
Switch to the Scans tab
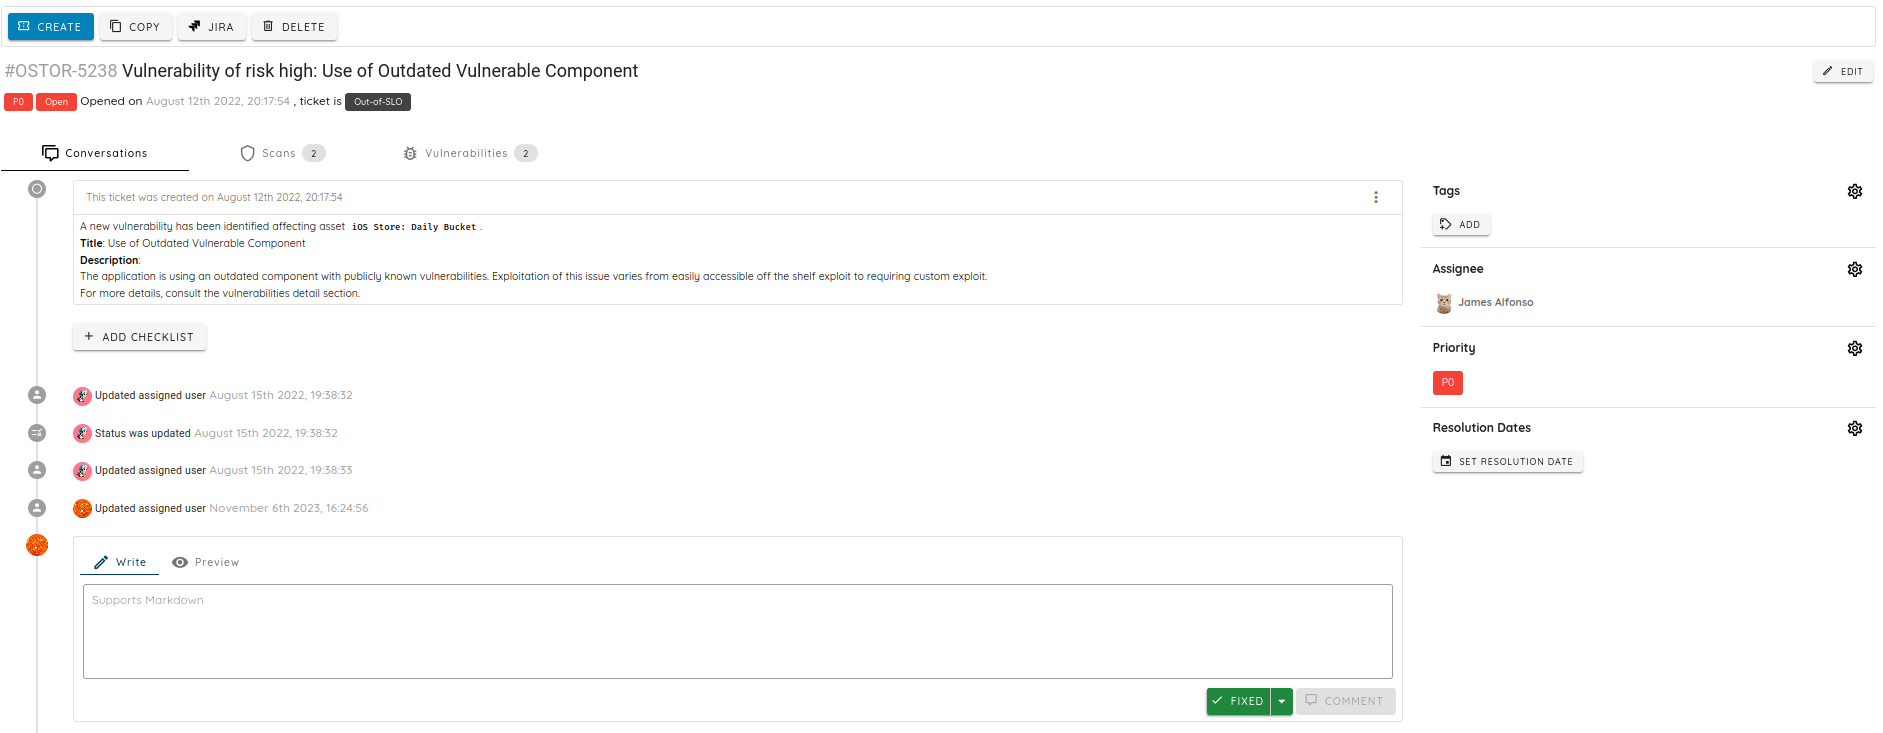(281, 153)
